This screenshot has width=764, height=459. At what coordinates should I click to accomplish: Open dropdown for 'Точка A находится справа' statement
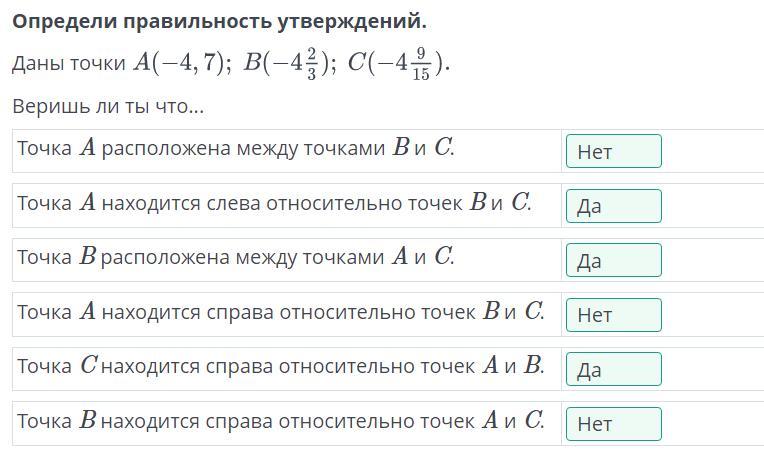tap(613, 315)
